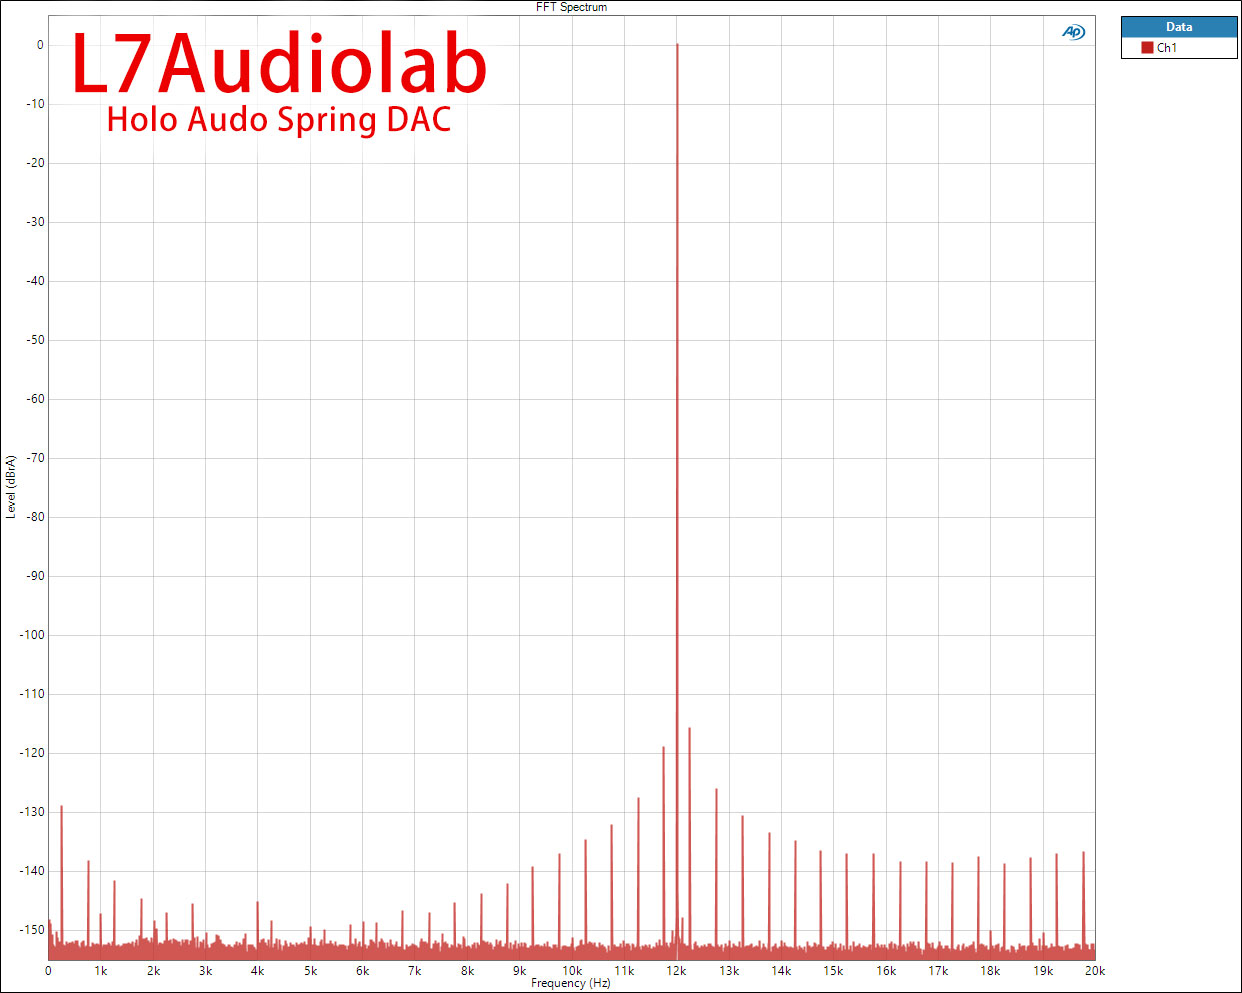Click the -30 level axis label

click(x=35, y=222)
